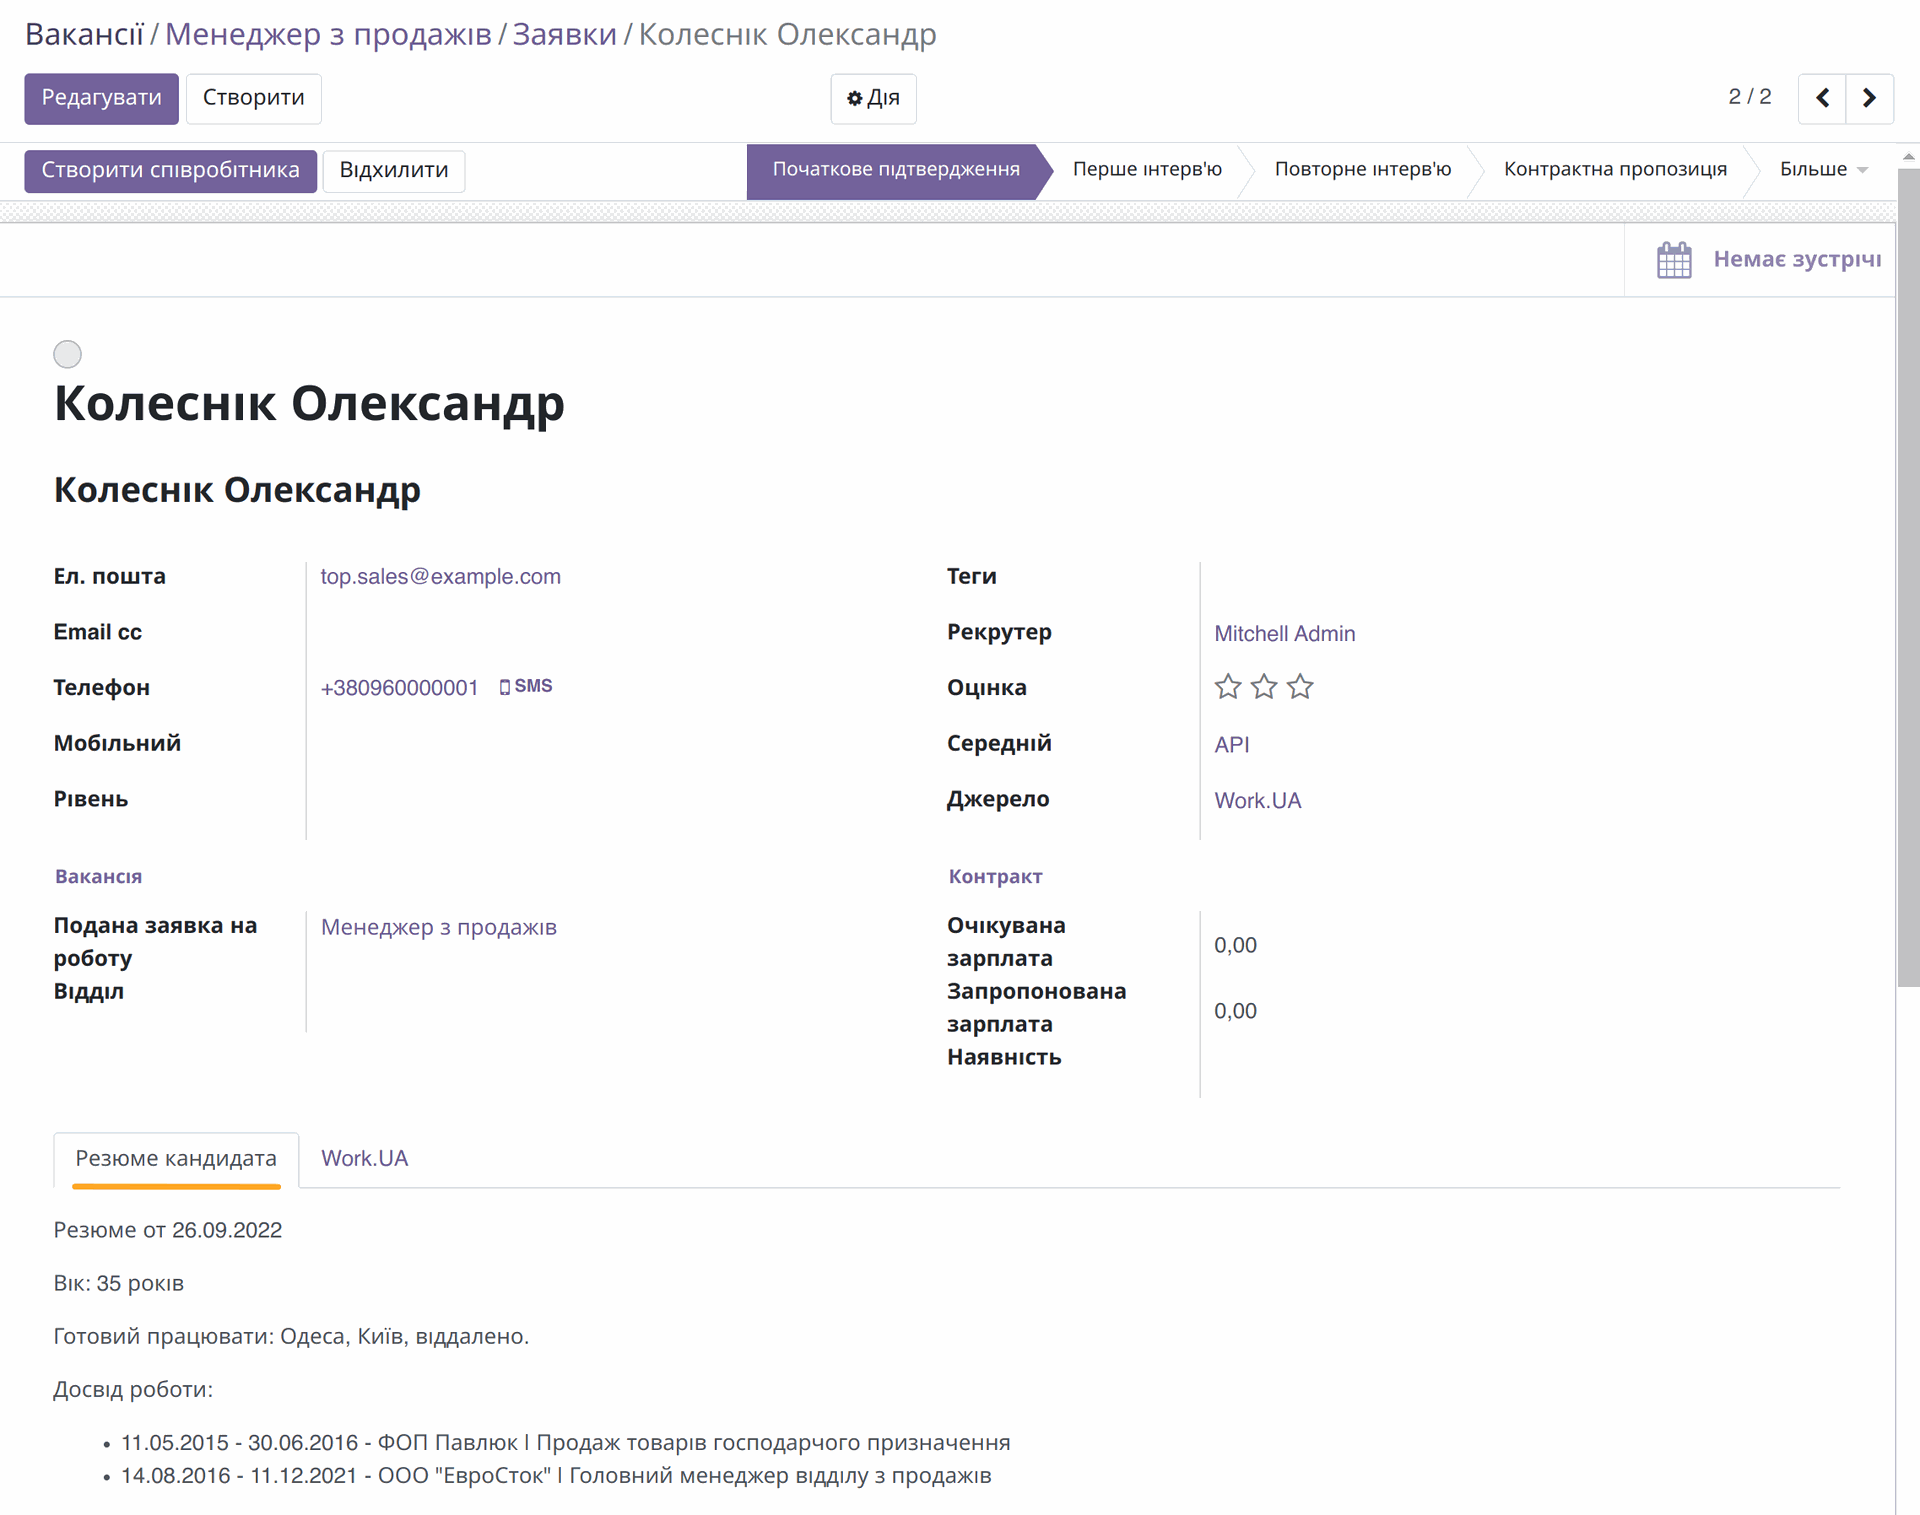Viewport: 1920px width, 1515px height.
Task: Select stage Повторне інтерв'ю
Action: (1362, 169)
